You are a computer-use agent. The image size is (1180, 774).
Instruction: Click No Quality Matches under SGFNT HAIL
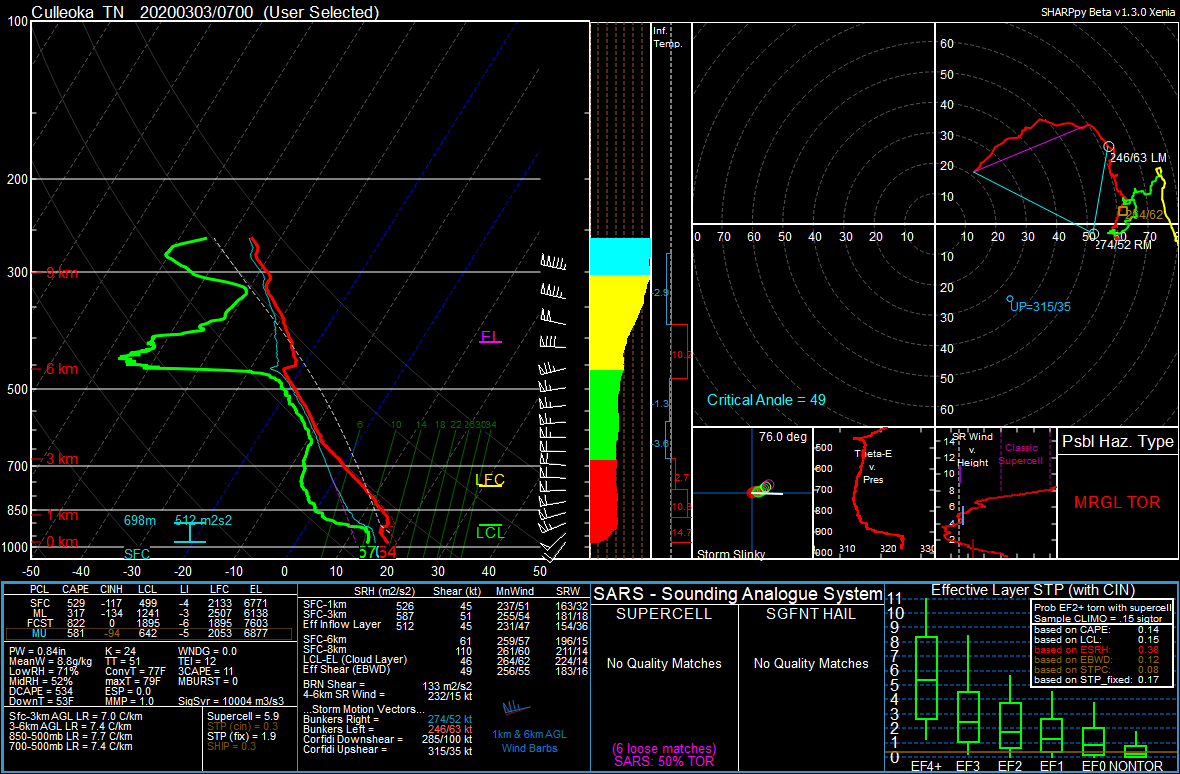point(811,663)
